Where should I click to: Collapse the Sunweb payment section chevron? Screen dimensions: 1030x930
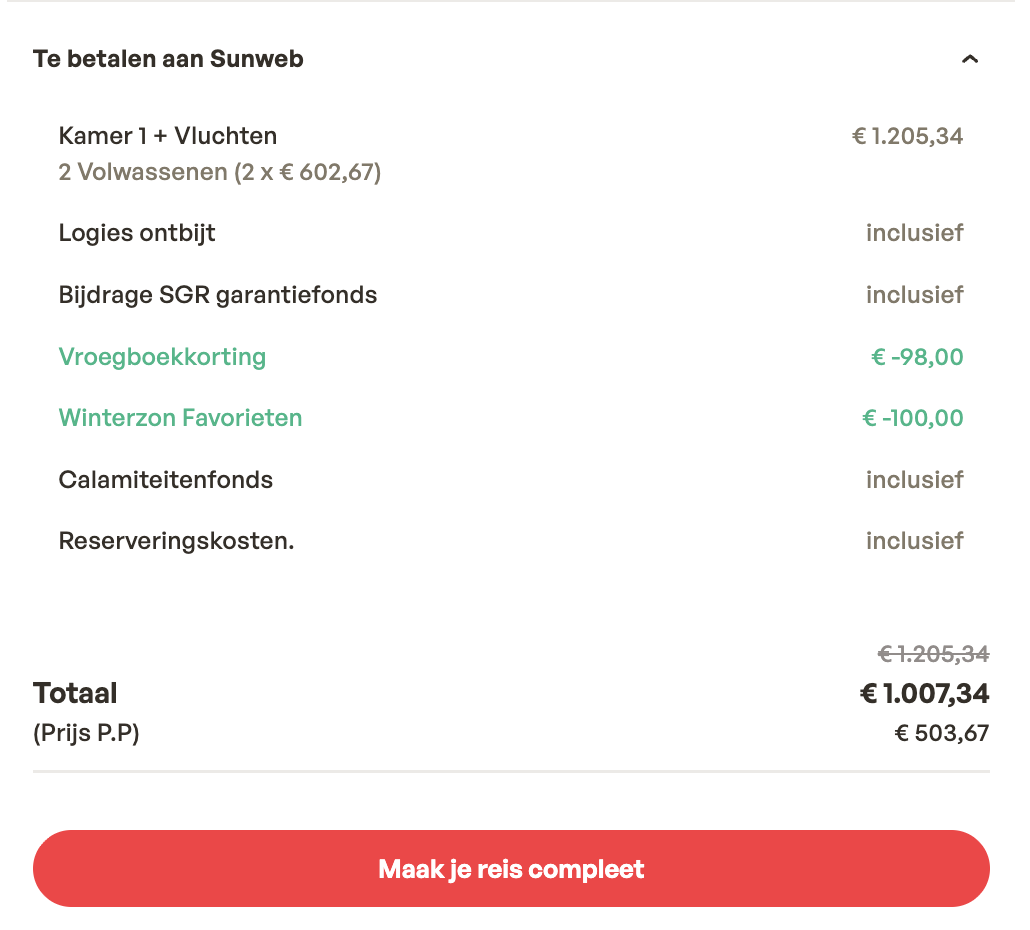tap(968, 60)
